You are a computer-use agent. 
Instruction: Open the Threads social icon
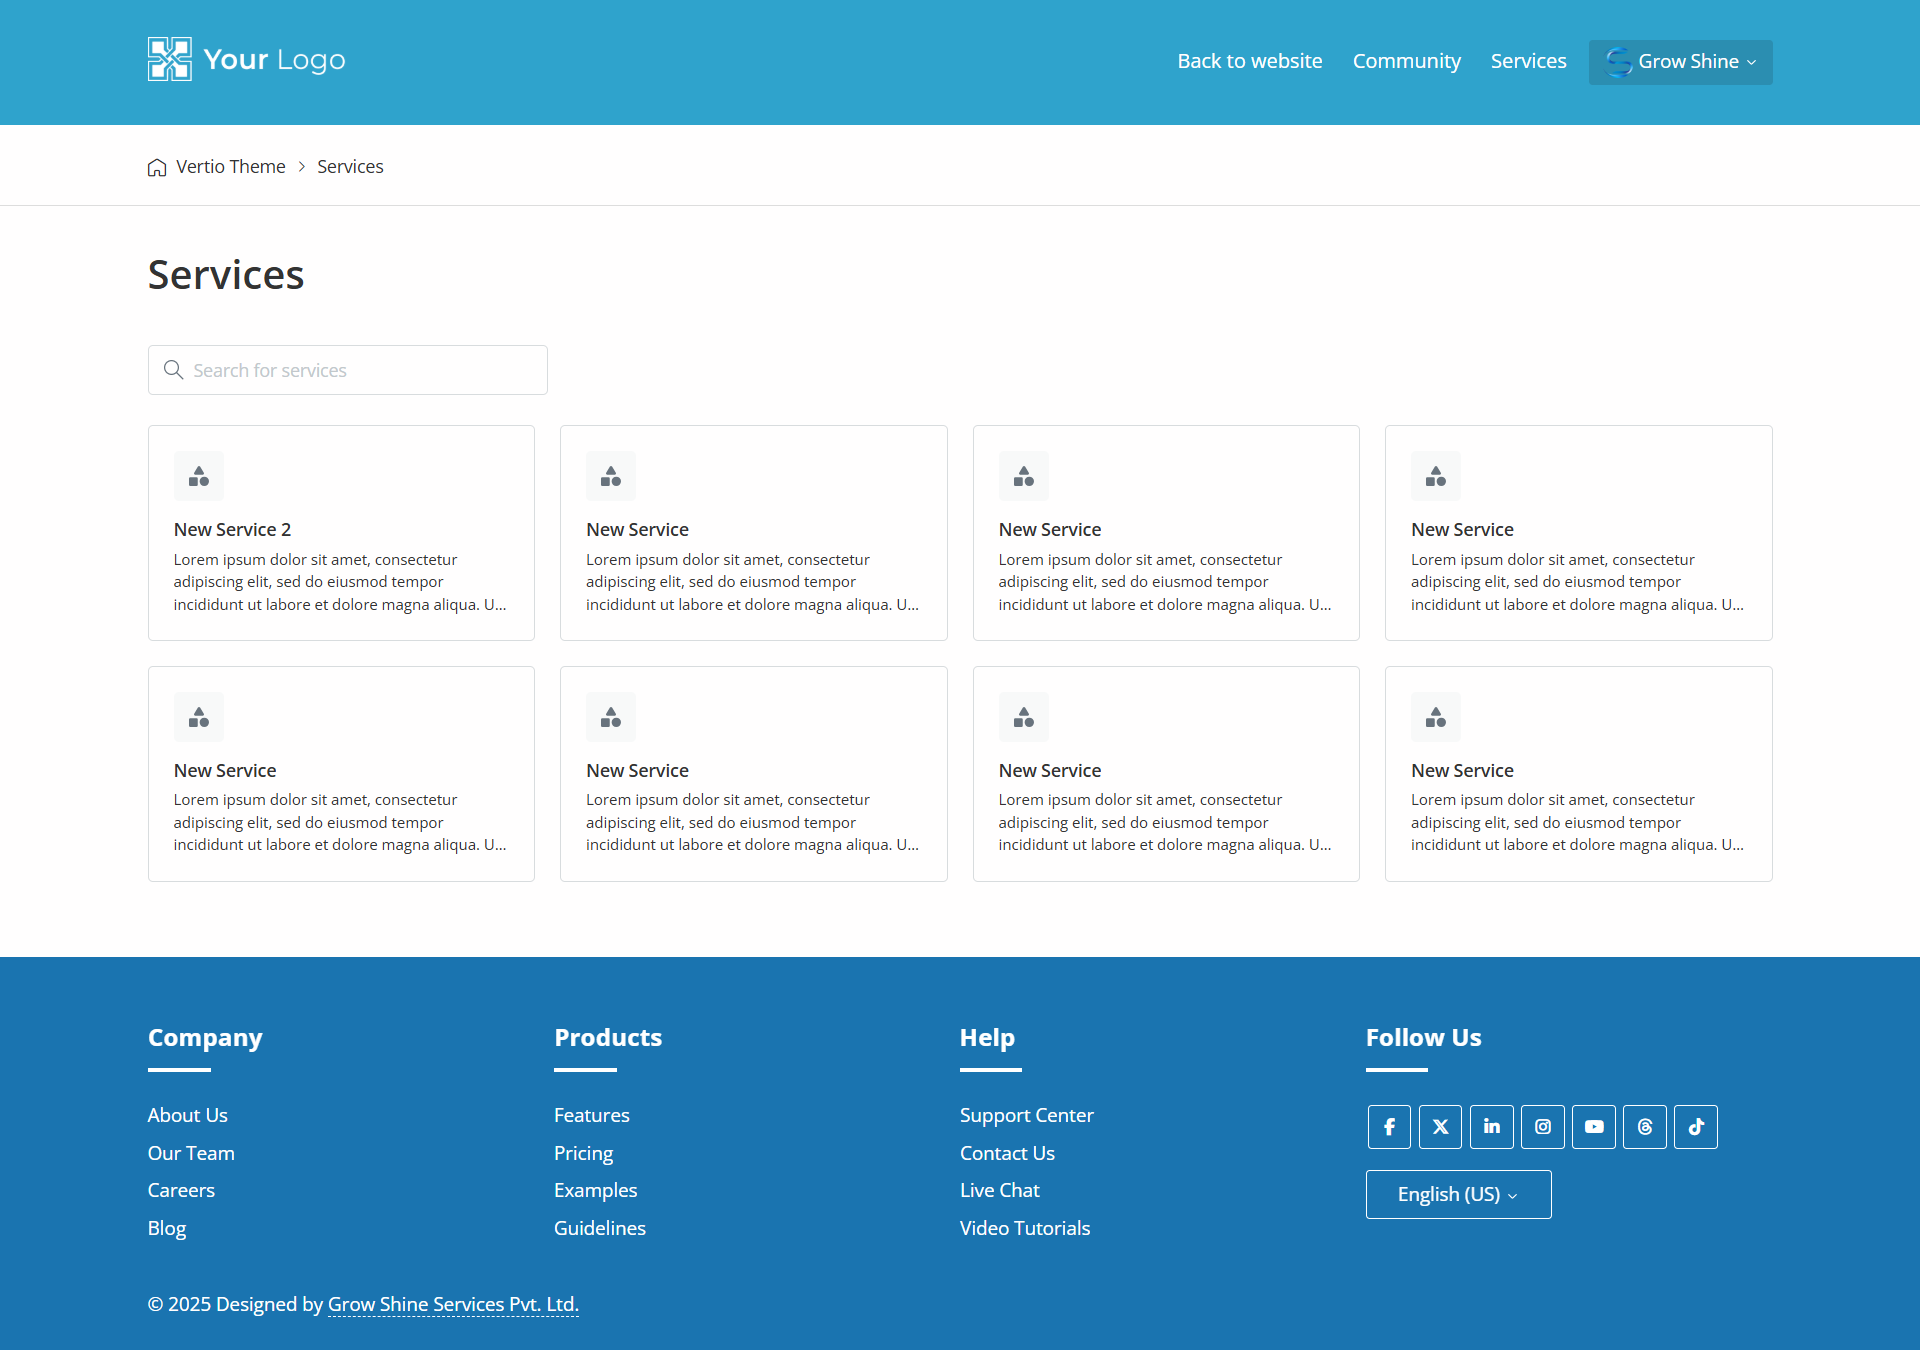point(1645,1127)
